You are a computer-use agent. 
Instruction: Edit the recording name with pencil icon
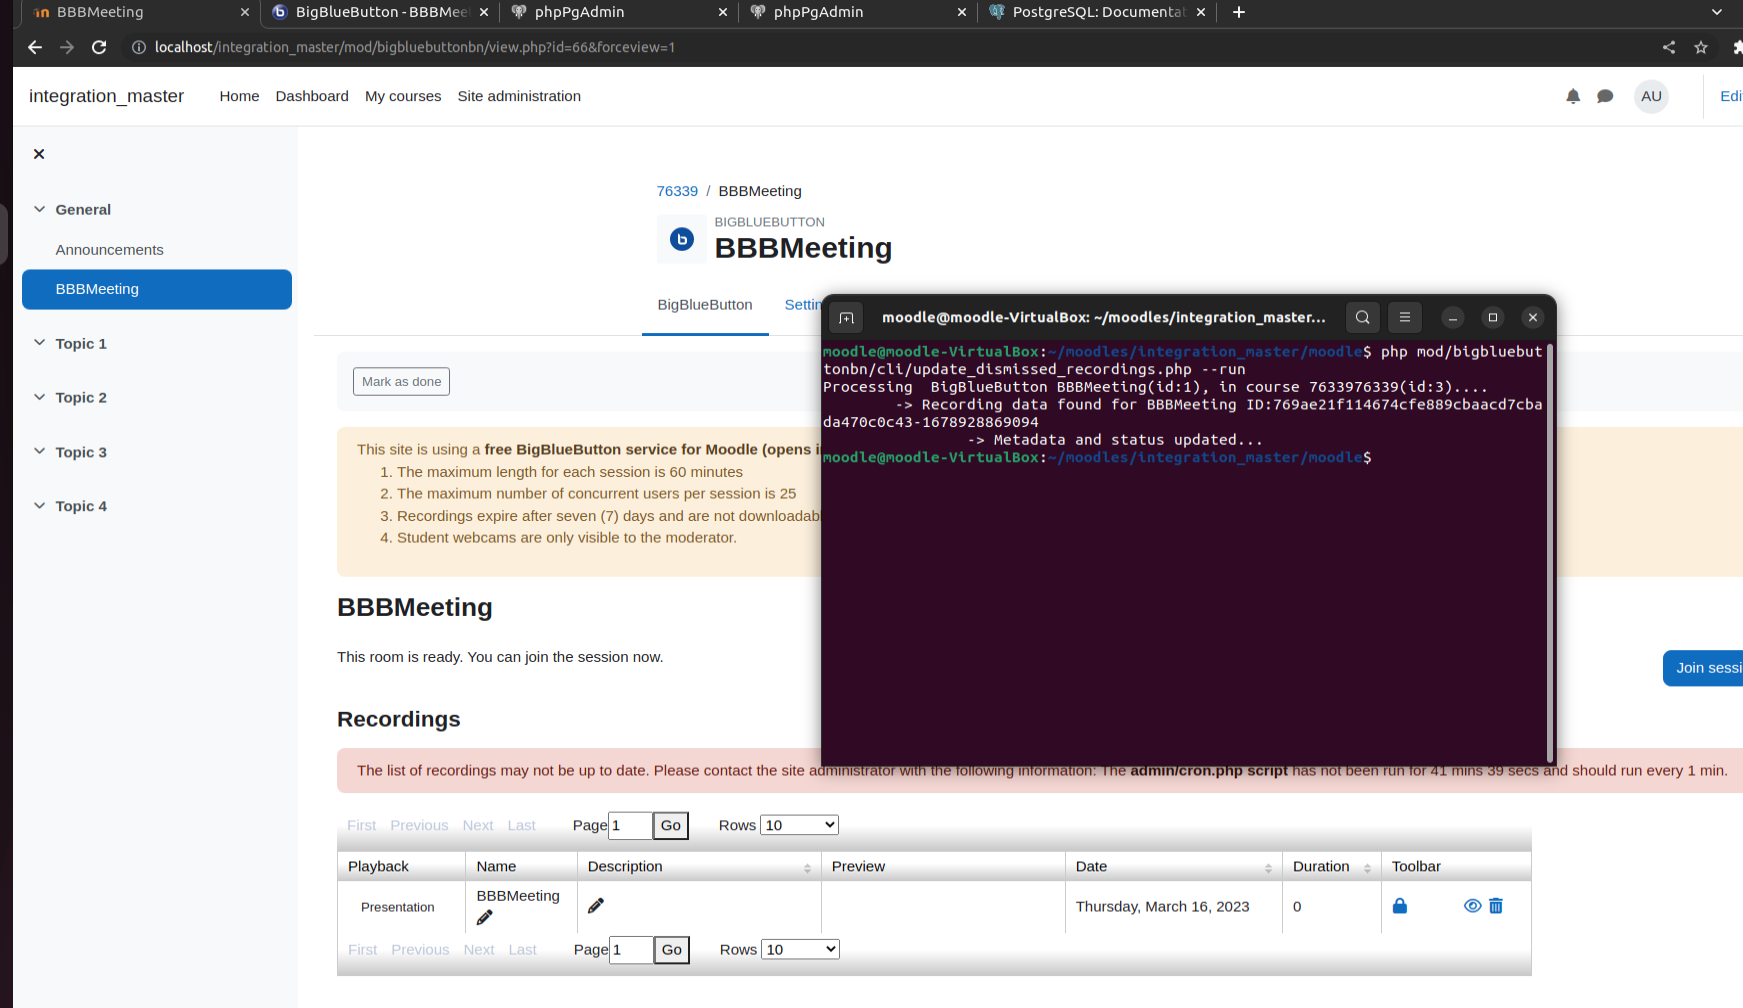485,917
